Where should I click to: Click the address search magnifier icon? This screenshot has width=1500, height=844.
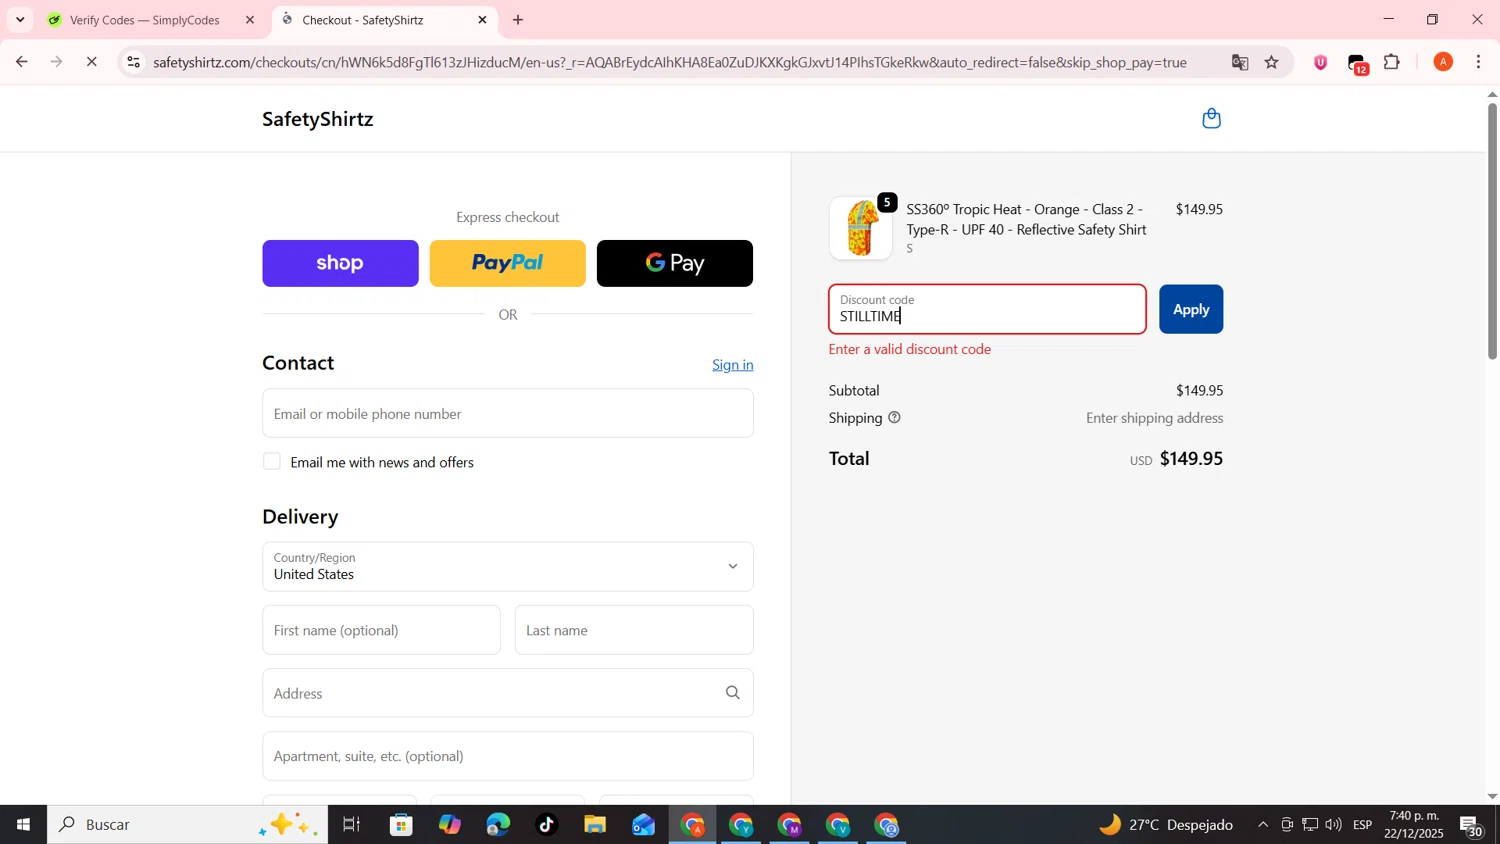(x=732, y=693)
